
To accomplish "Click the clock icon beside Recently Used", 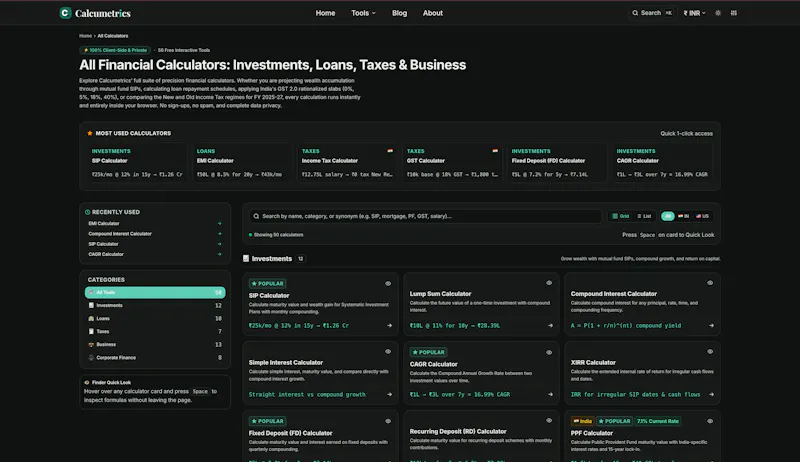I will coord(87,212).
